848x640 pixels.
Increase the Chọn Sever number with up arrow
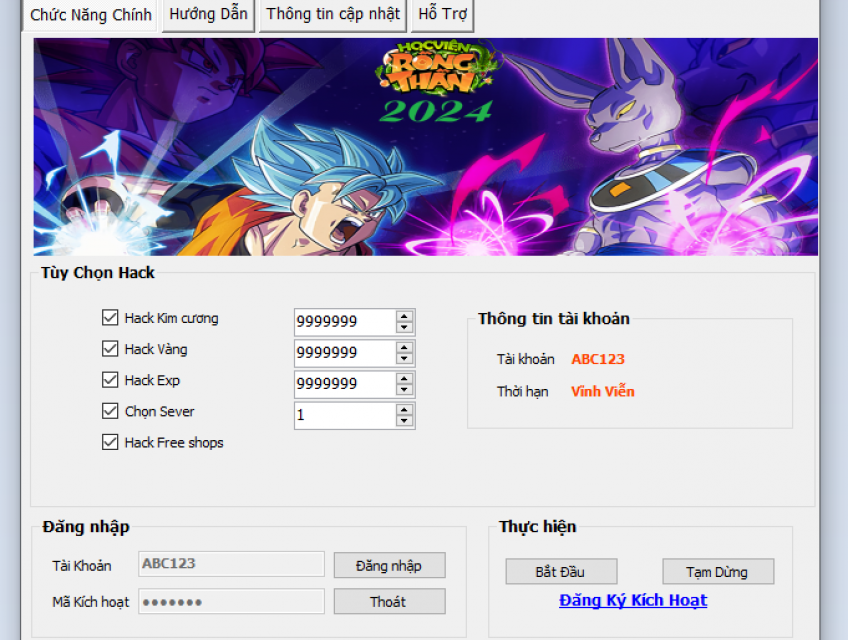click(x=404, y=409)
